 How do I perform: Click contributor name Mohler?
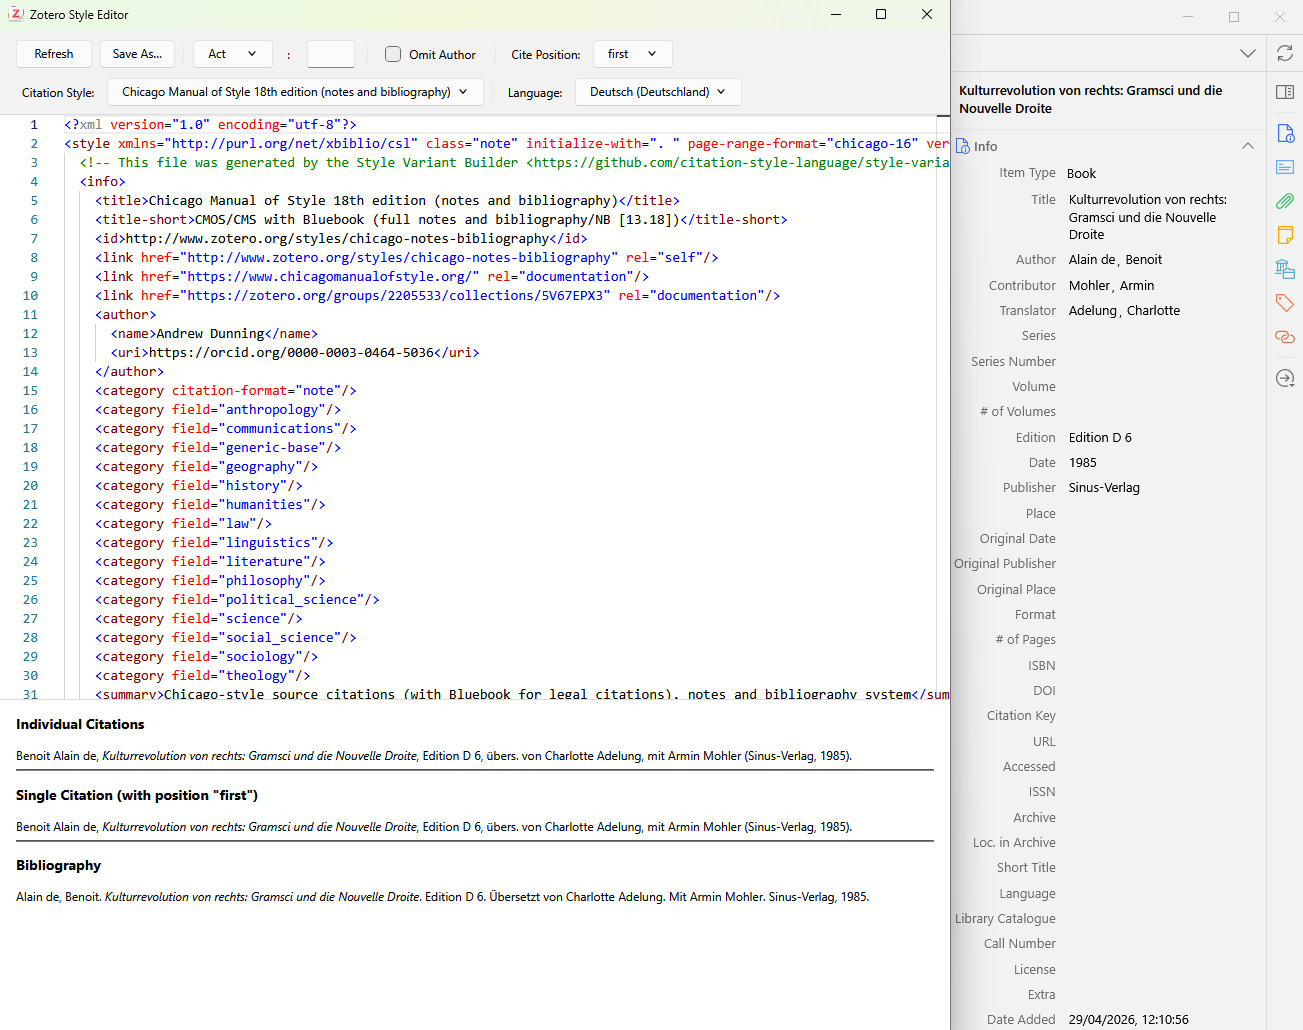[x=1089, y=286]
